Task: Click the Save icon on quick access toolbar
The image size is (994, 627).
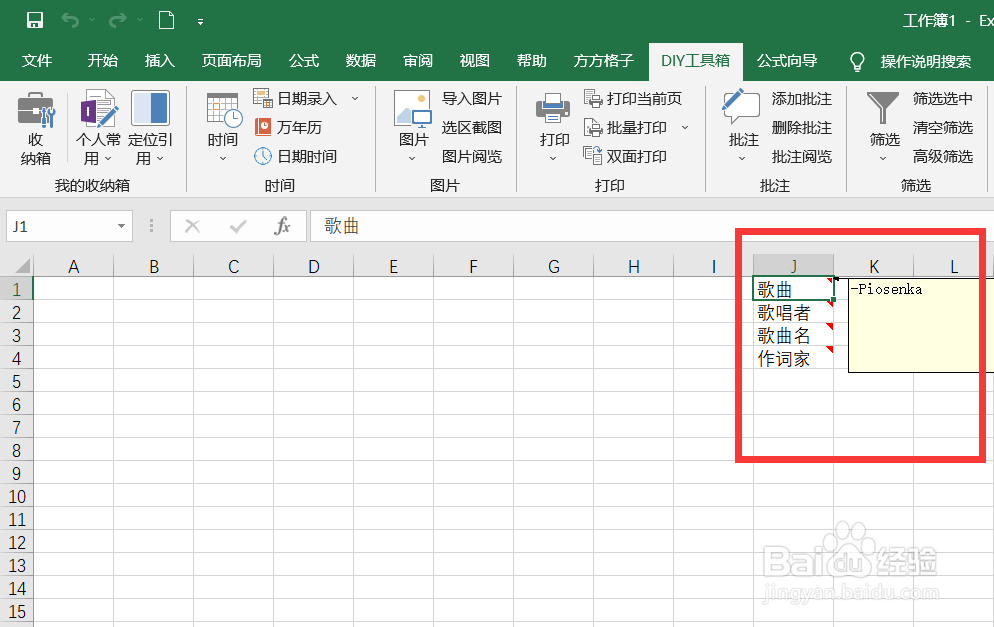Action: pos(33,19)
